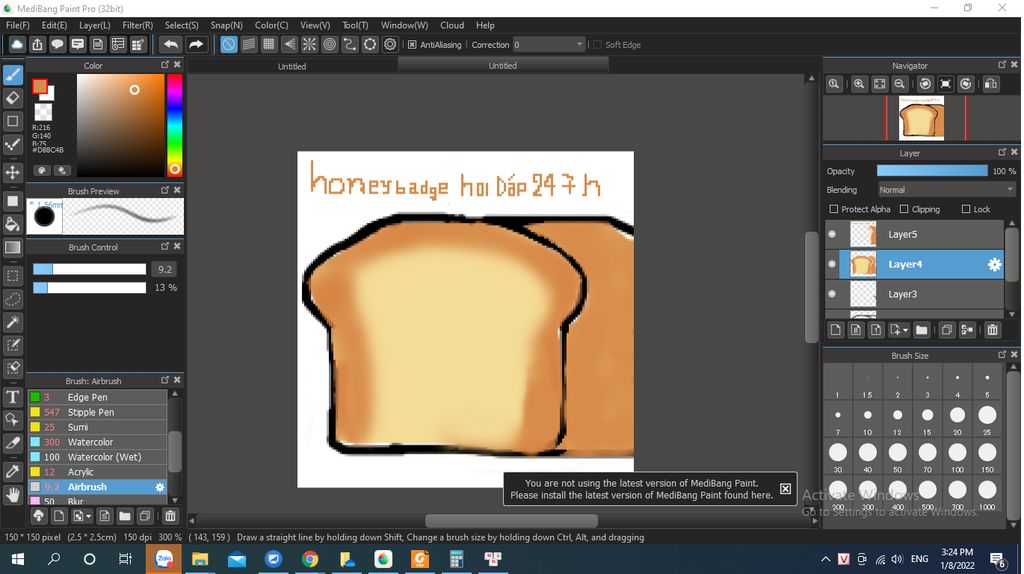Zoom in using Navigator magnifier plus
Viewport: 1024px width, 574px height.
point(859,84)
